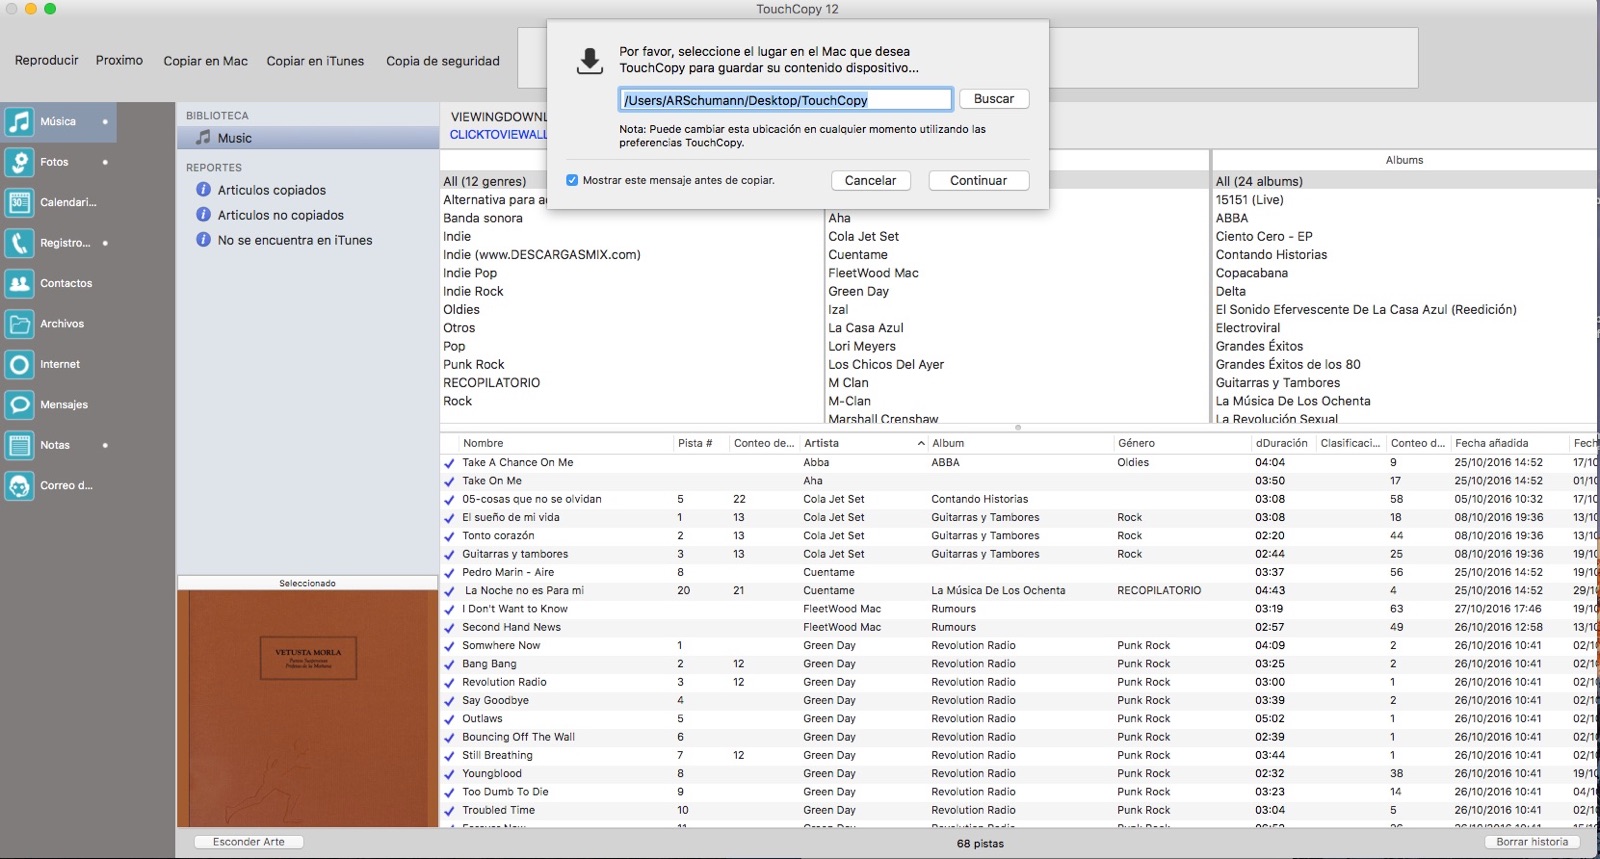Click info icon beside No se encuentra en iTunes

[203, 240]
